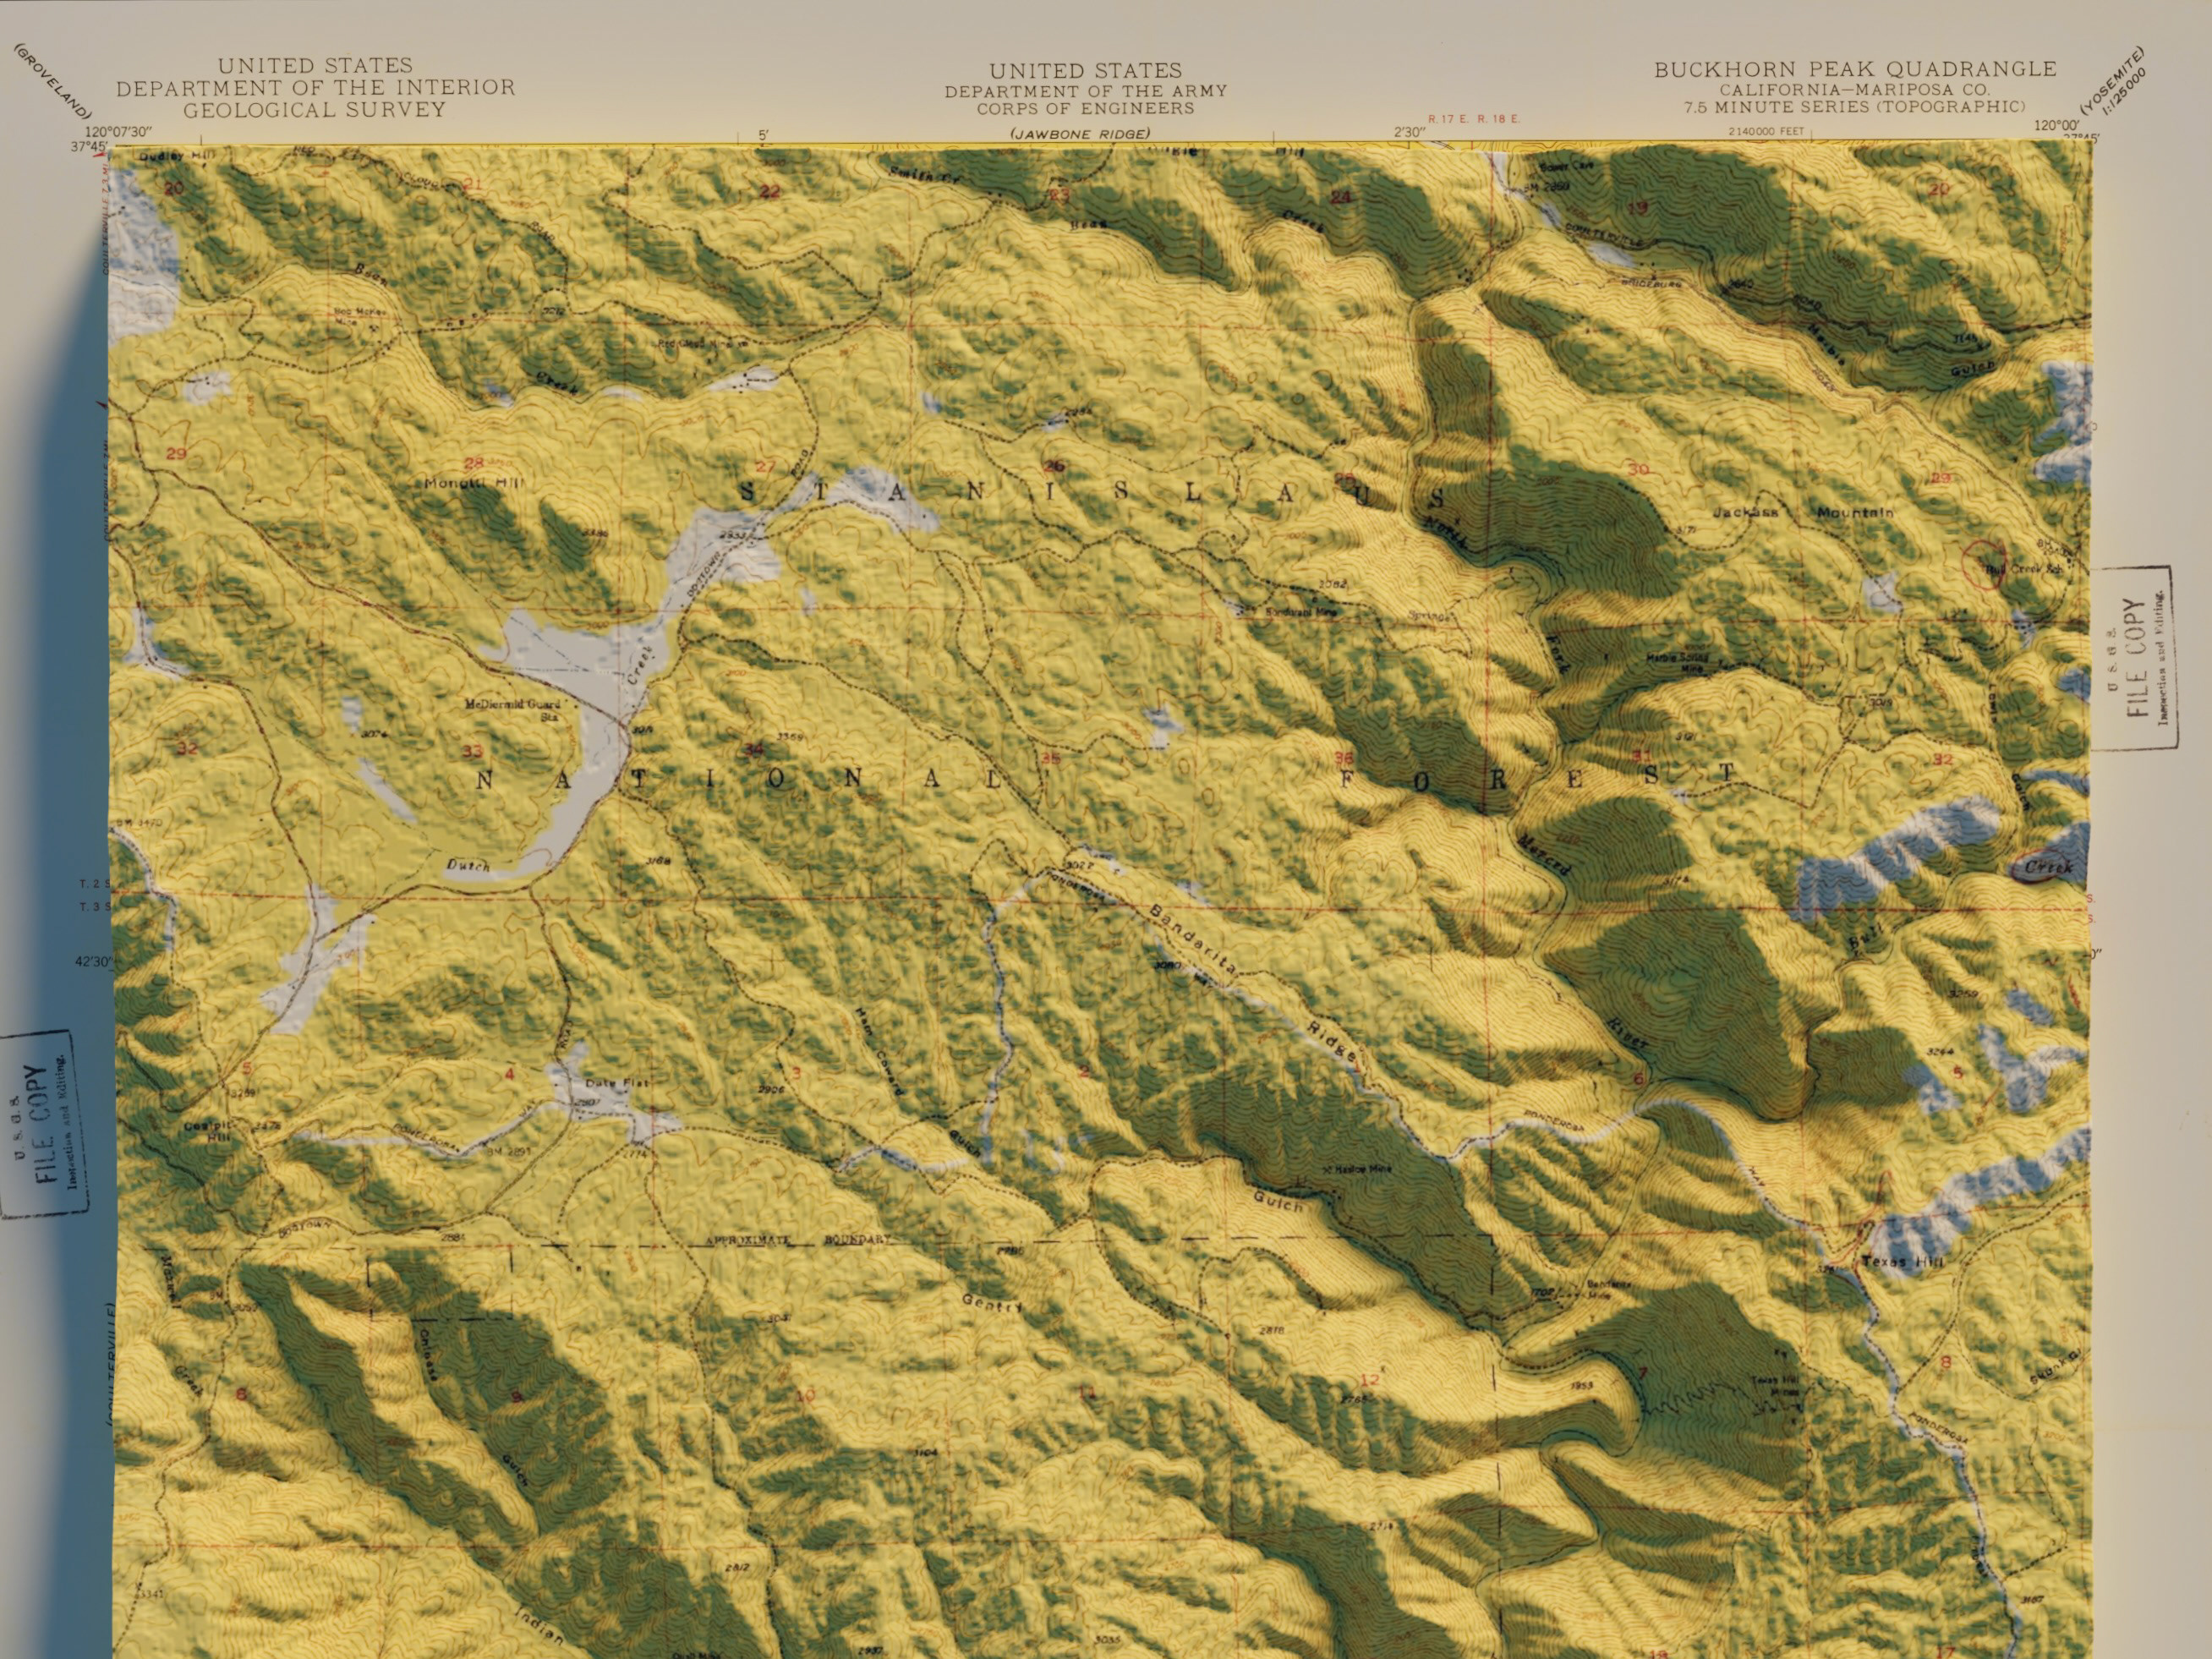Click the Corps of Engineers header text
Image resolution: width=2212 pixels, height=1659 pixels.
click(1085, 108)
